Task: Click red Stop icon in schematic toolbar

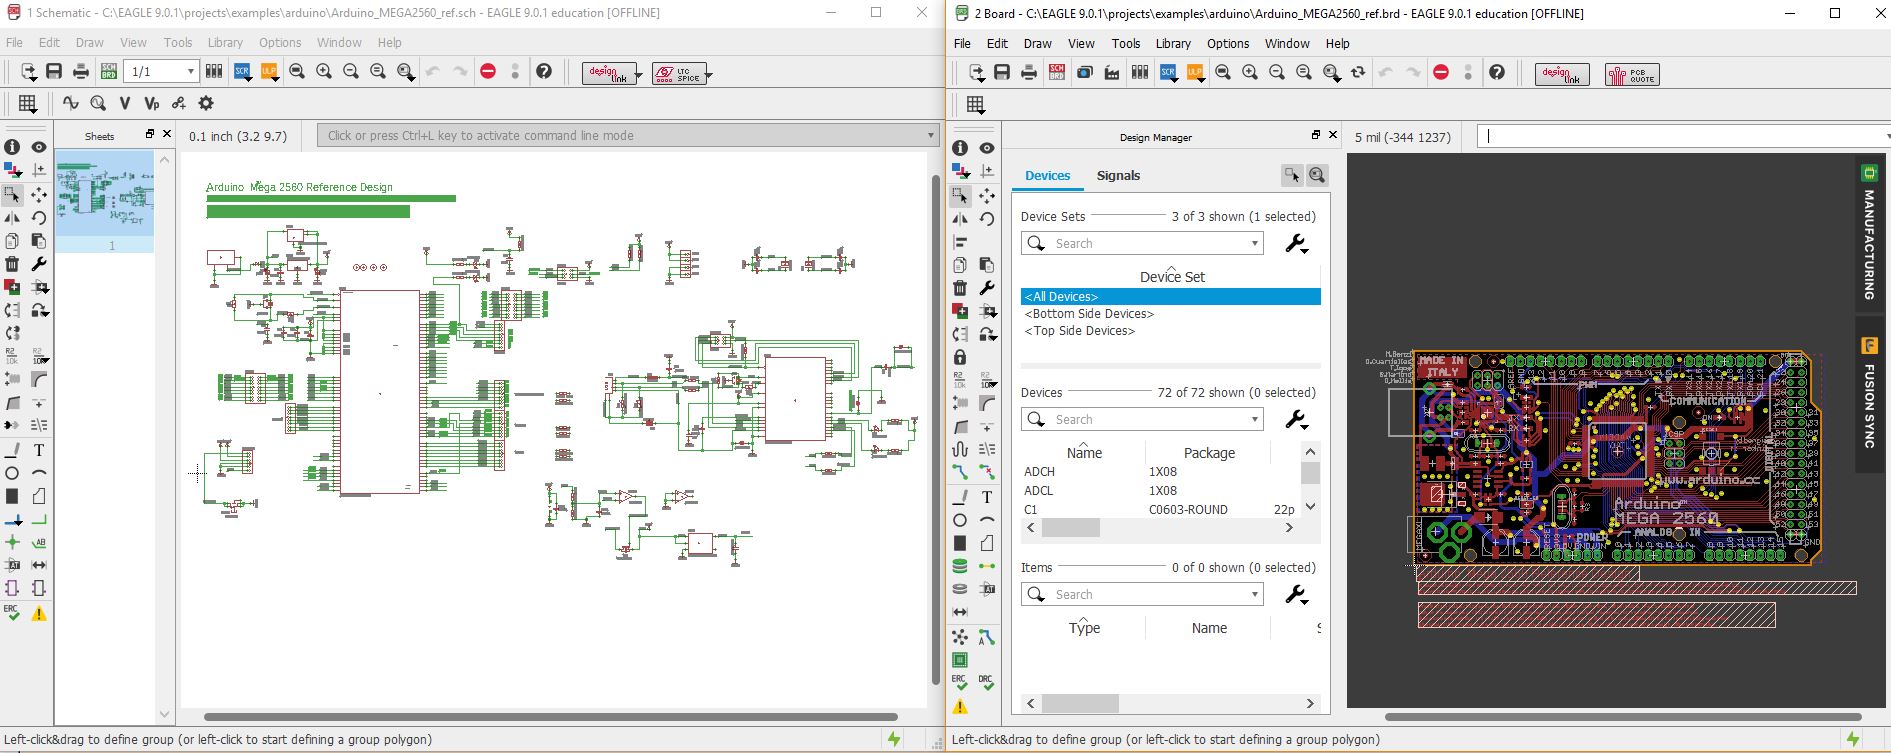Action: 488,71
